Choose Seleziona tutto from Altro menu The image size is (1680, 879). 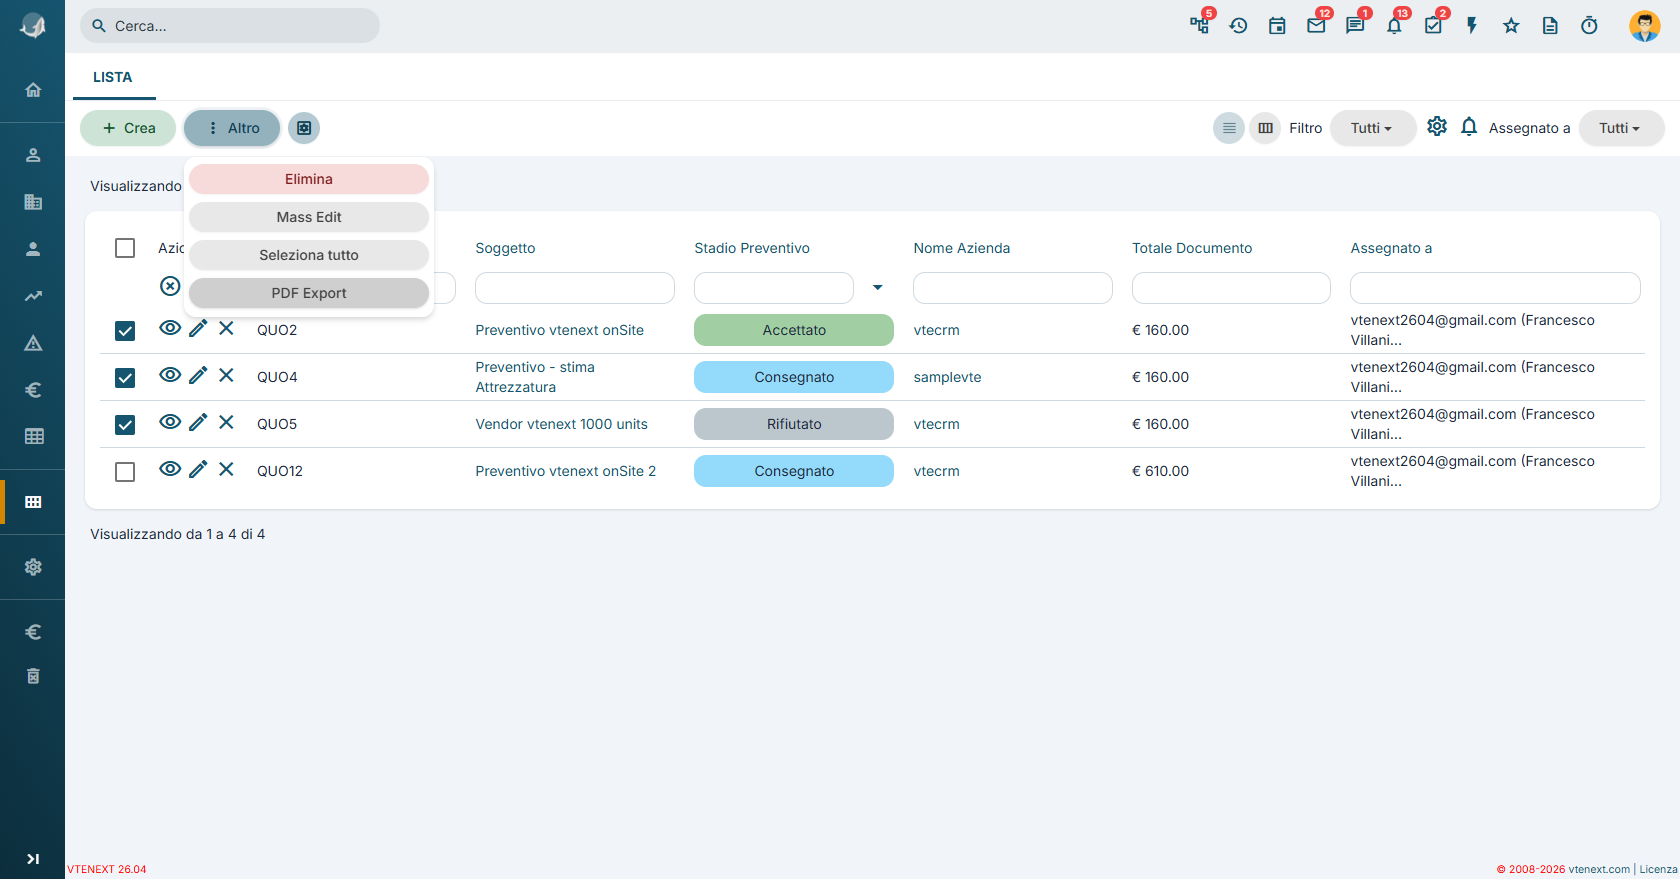point(309,255)
